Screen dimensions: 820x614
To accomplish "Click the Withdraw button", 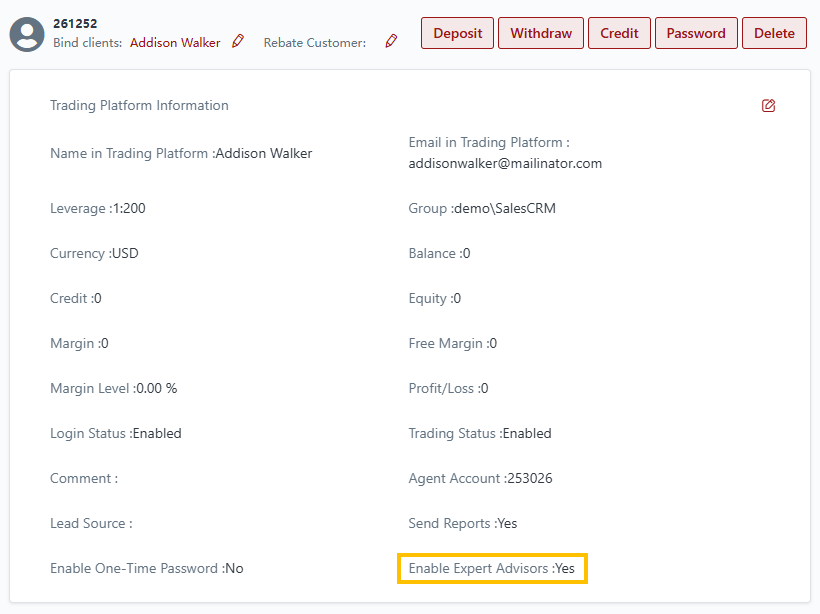I will [x=541, y=33].
